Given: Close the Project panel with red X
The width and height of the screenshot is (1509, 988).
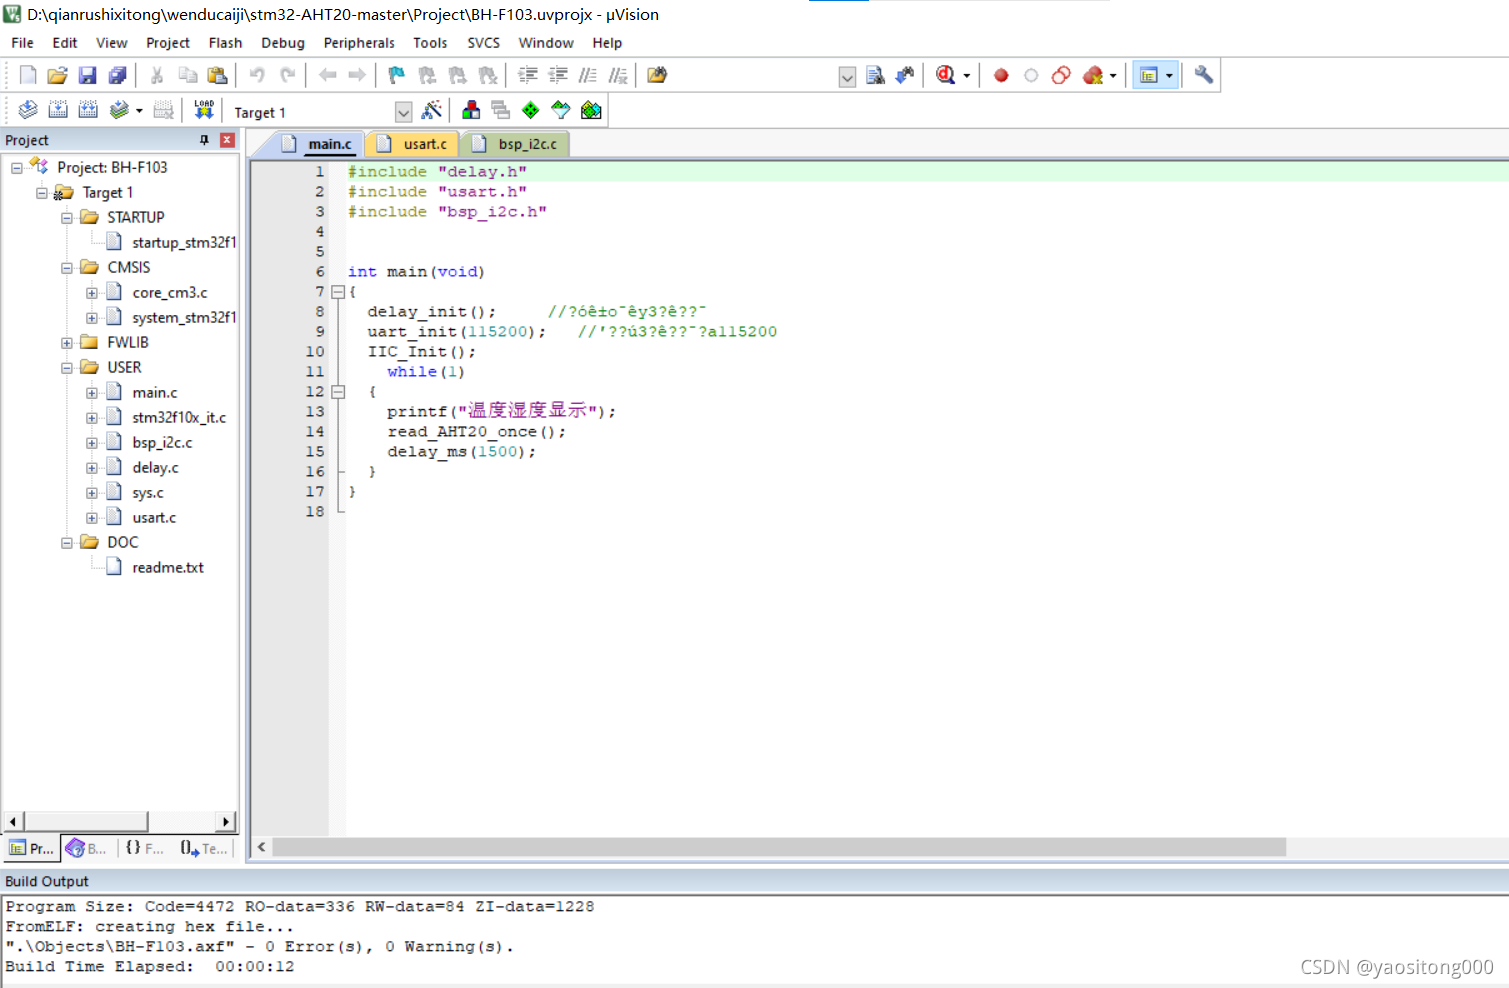Looking at the screenshot, I should (227, 140).
